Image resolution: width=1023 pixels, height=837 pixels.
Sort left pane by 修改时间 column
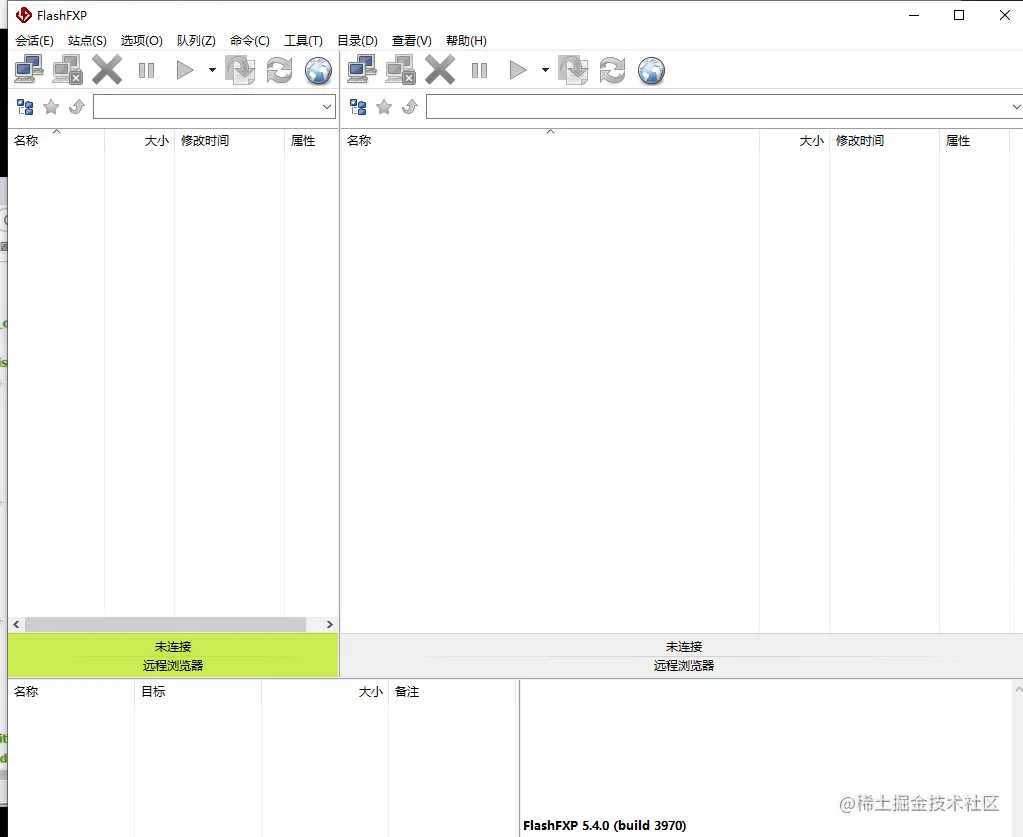(230, 140)
